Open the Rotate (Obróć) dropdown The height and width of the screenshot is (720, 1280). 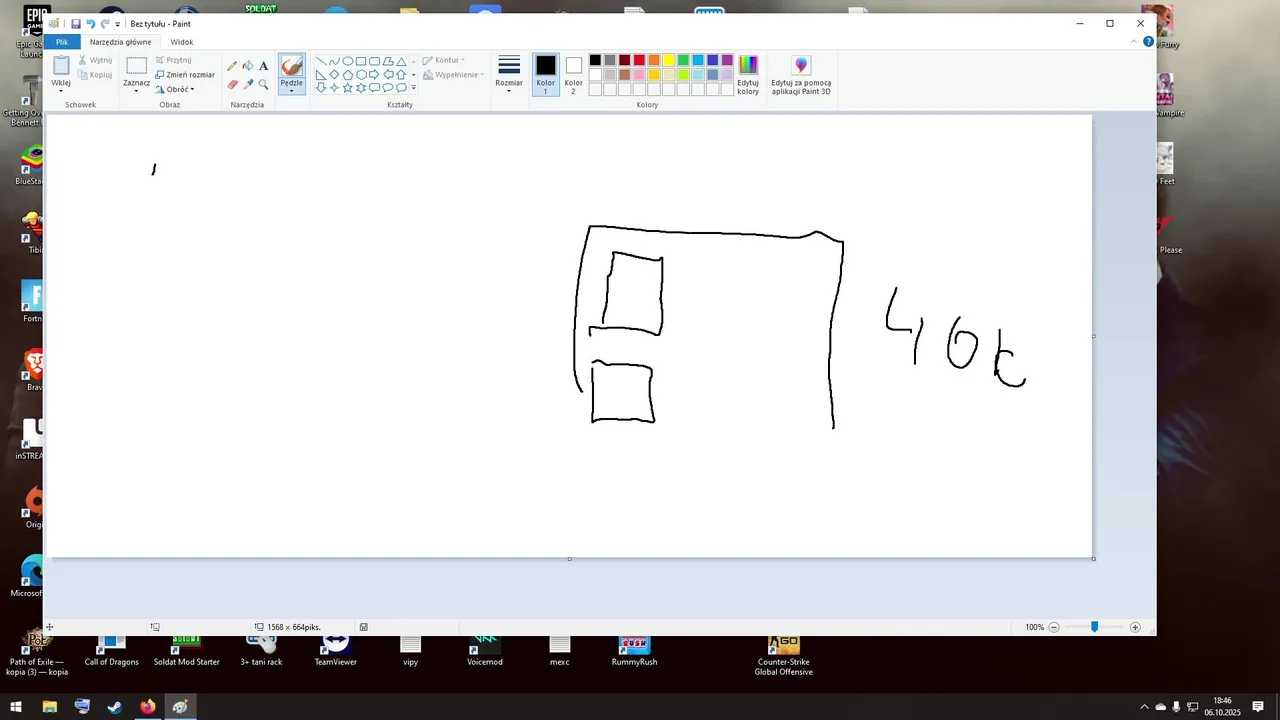[175, 89]
